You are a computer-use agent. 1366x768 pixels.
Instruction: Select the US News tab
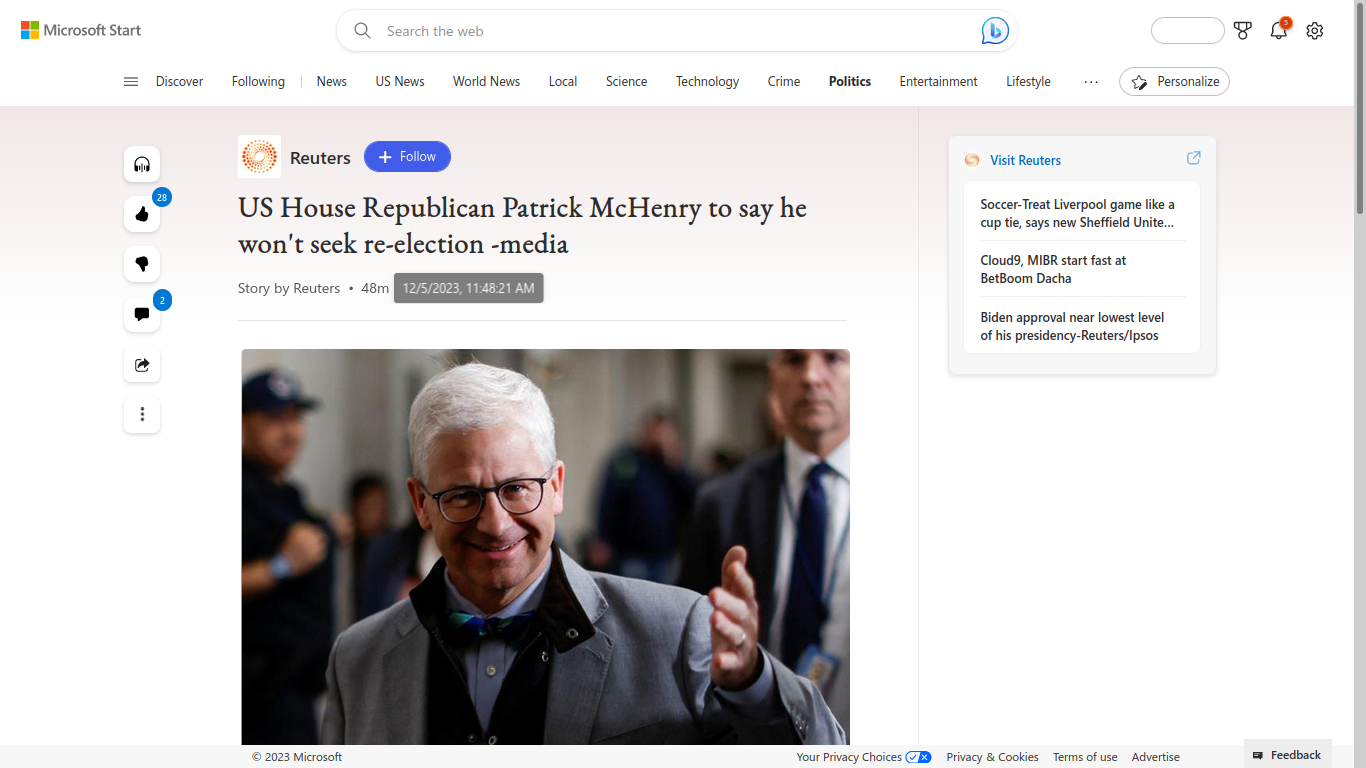pyautogui.click(x=400, y=82)
